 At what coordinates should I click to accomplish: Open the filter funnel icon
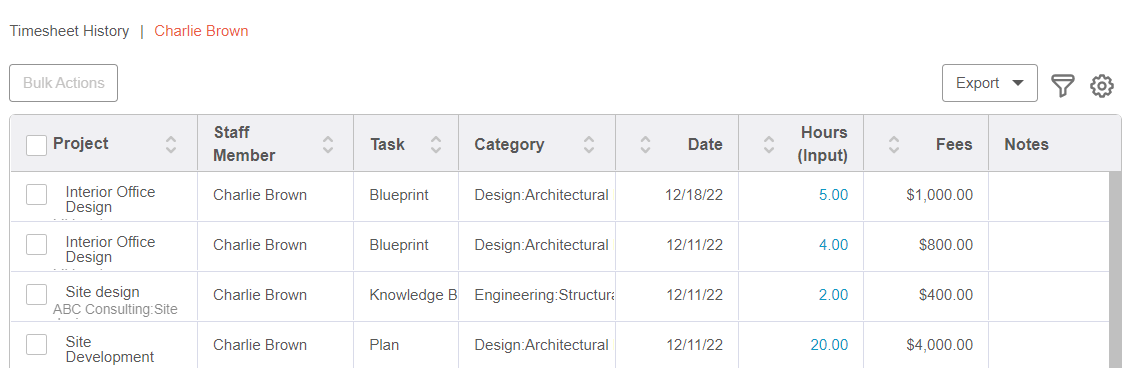click(x=1063, y=85)
